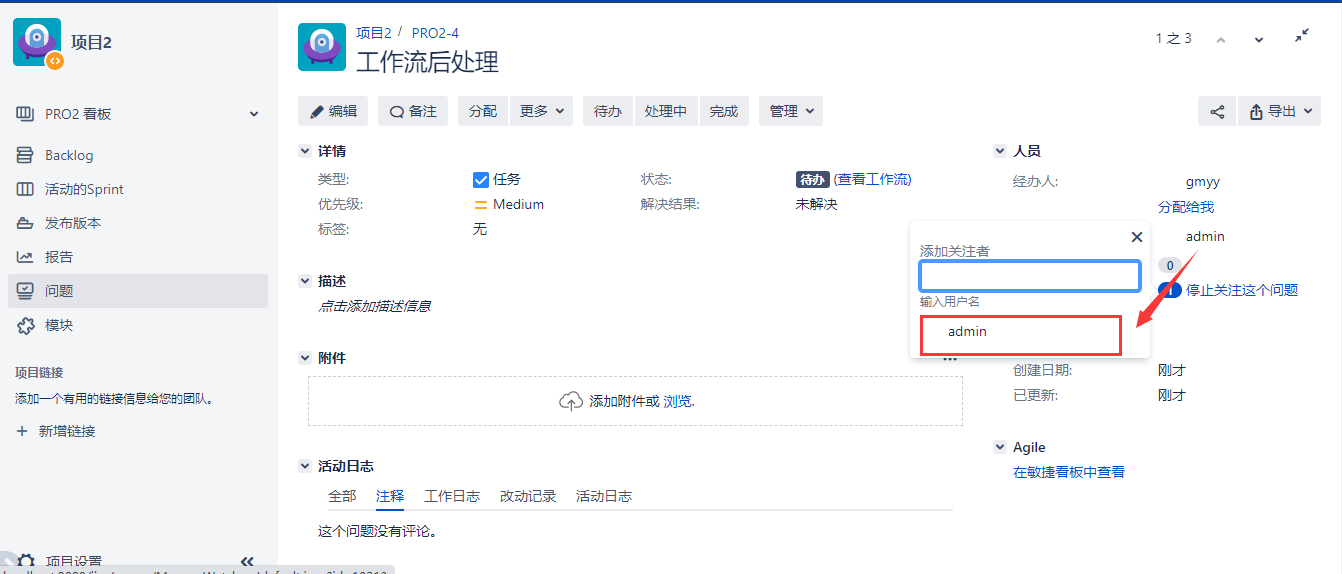The image size is (1342, 574).
Task: Go to next issue arrow
Action: [1259, 40]
